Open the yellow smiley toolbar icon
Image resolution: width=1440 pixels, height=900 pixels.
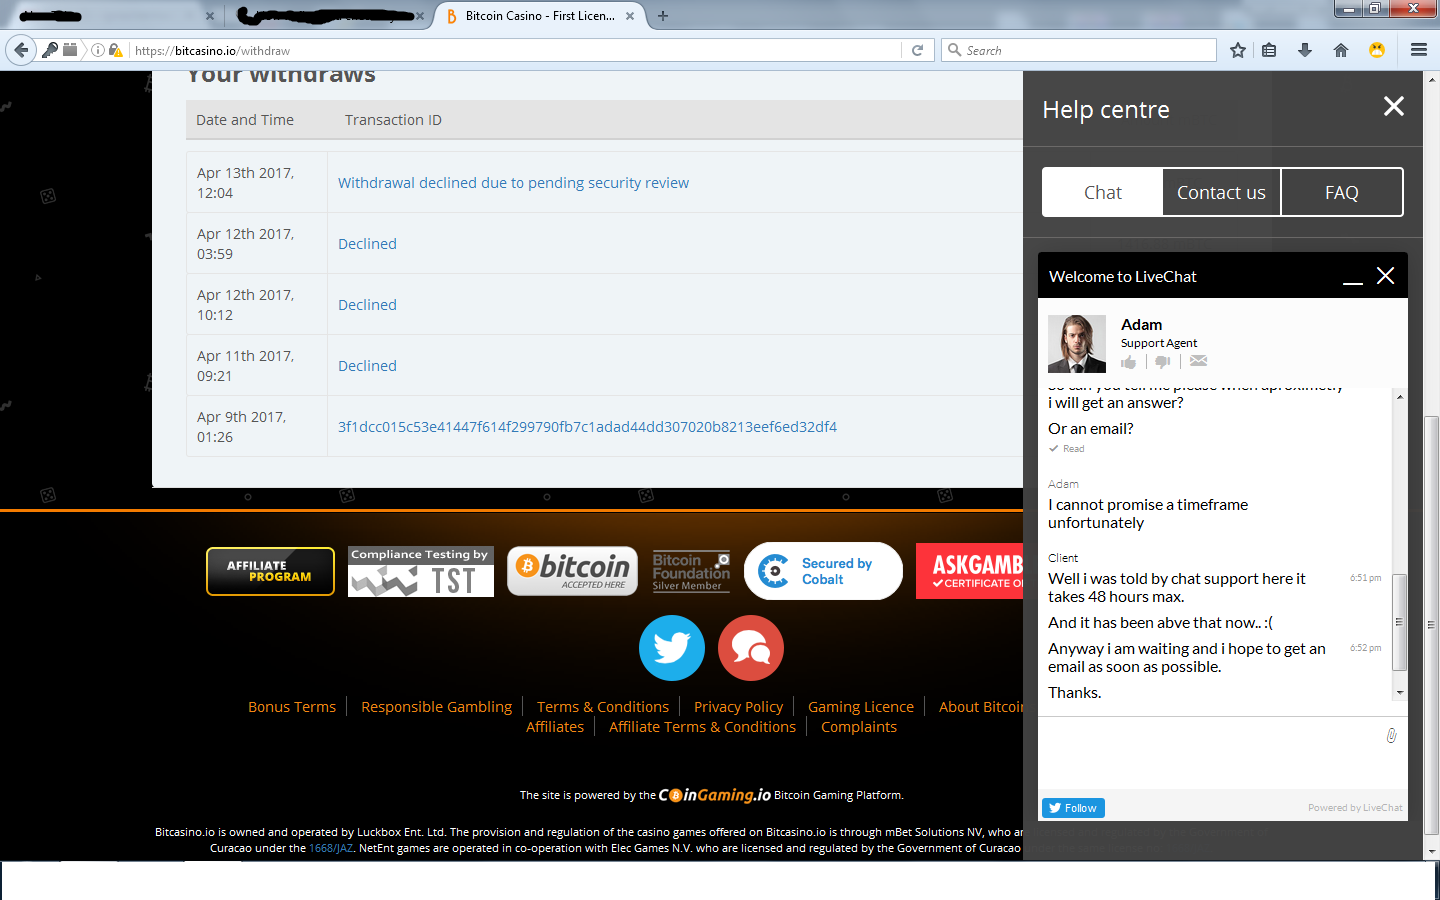[1377, 50]
